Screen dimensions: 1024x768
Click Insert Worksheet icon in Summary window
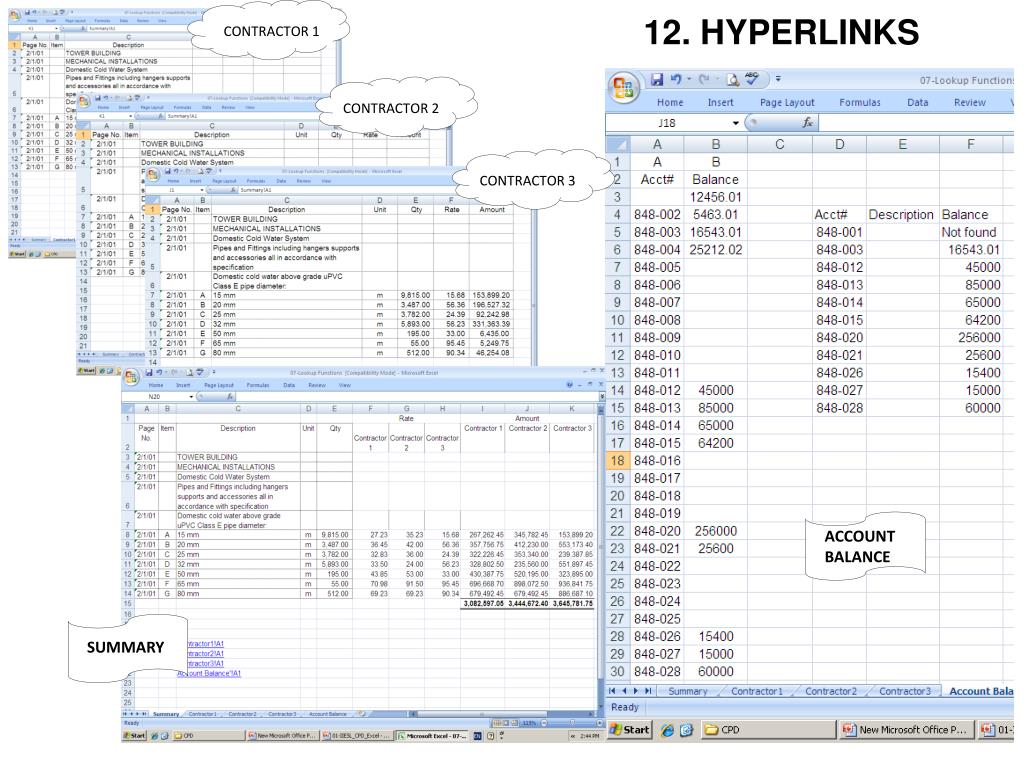coord(362,714)
